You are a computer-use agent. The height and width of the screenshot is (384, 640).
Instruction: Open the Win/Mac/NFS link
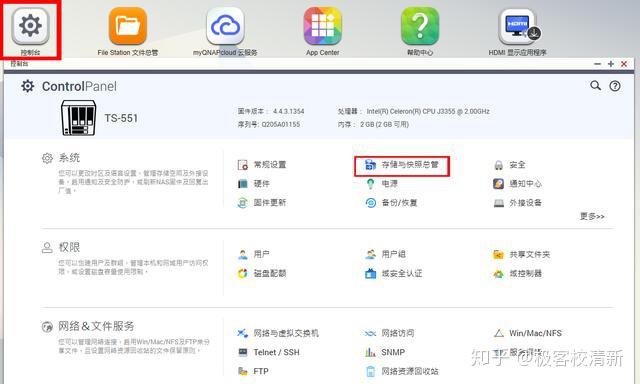535,333
